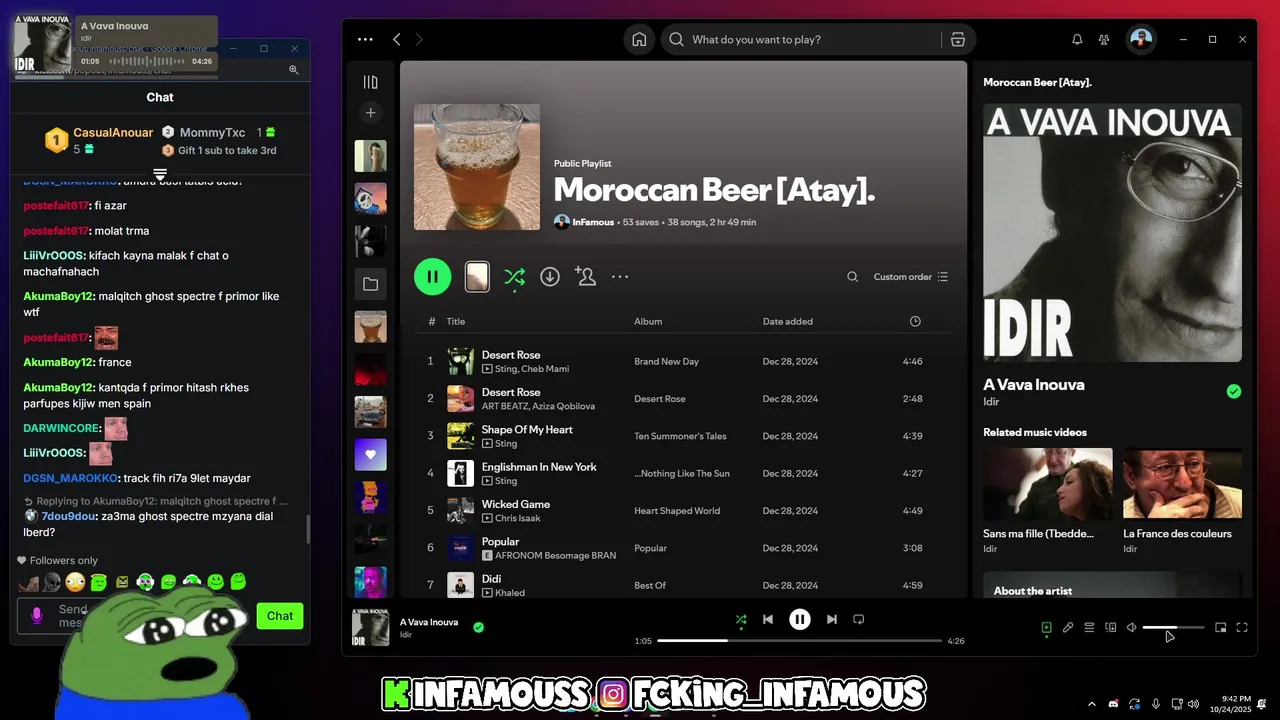
Task: Enter full screen mode
Action: [1242, 628]
